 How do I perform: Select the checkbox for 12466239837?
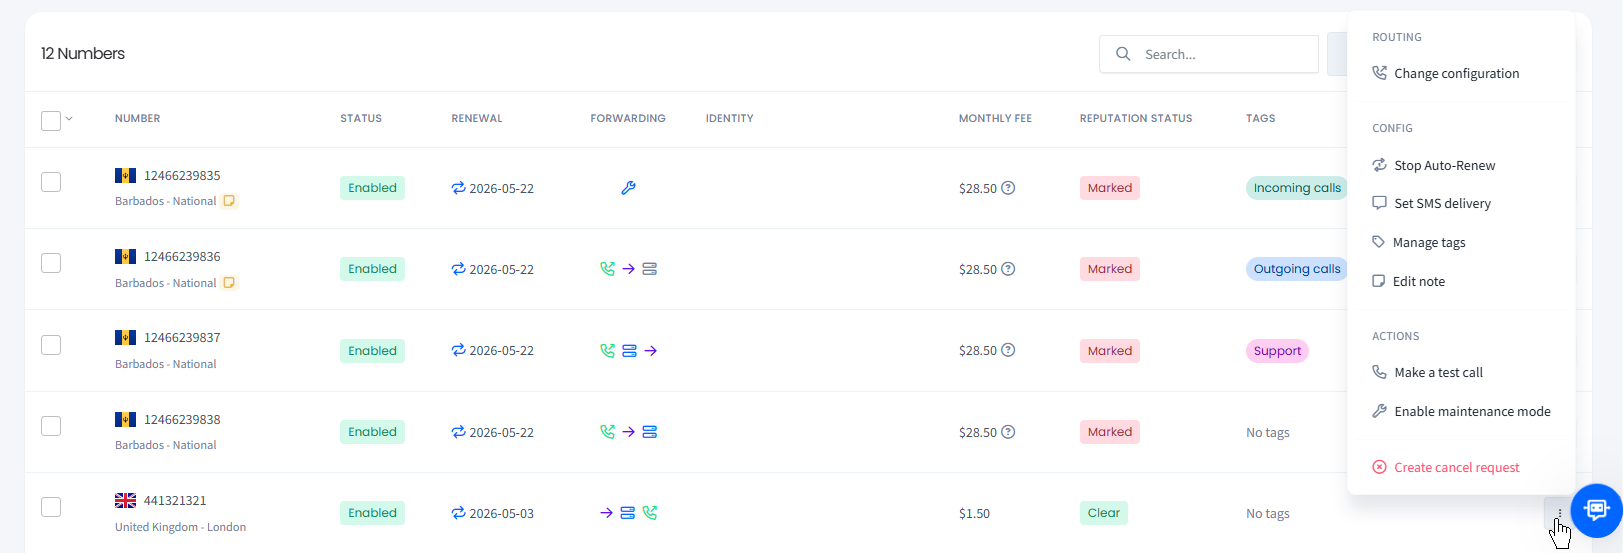point(51,345)
